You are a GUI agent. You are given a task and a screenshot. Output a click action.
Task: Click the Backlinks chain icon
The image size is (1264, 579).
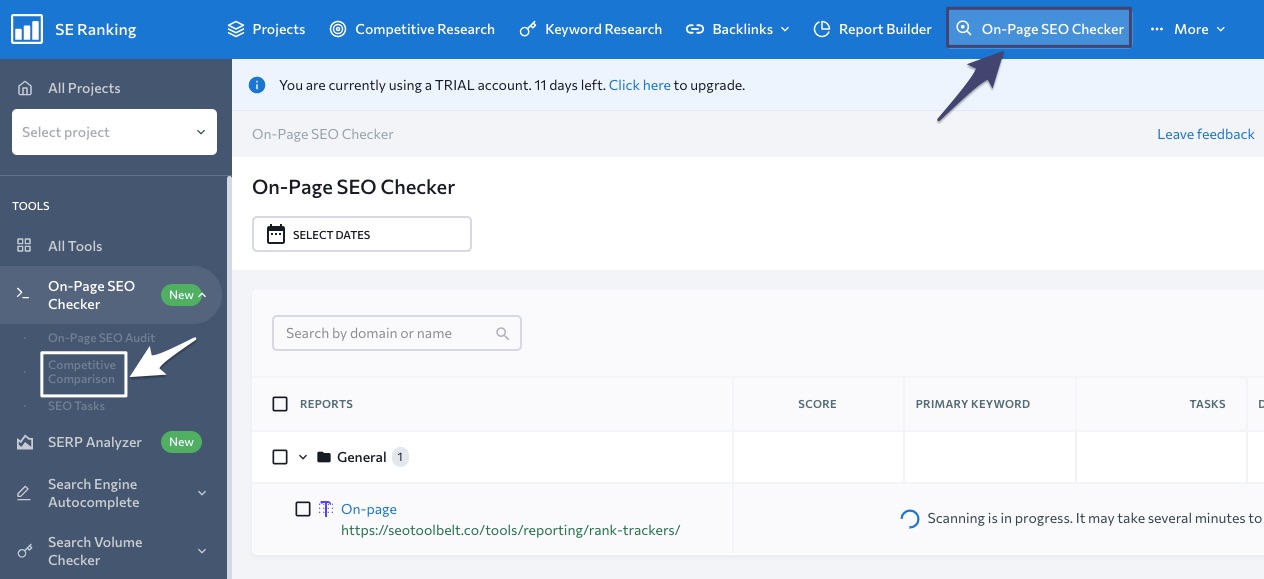[x=695, y=29]
